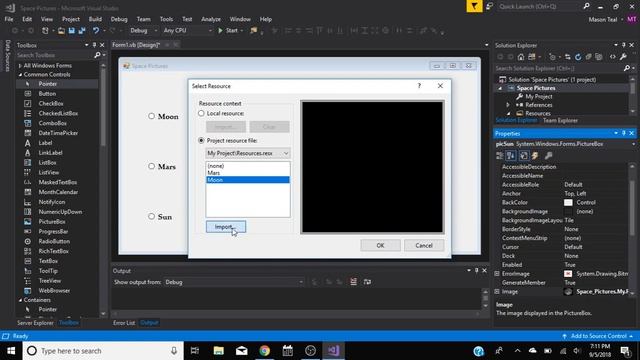
Task: Click the Toggle Word Wrap output icon
Action: pyautogui.click(x=367, y=282)
